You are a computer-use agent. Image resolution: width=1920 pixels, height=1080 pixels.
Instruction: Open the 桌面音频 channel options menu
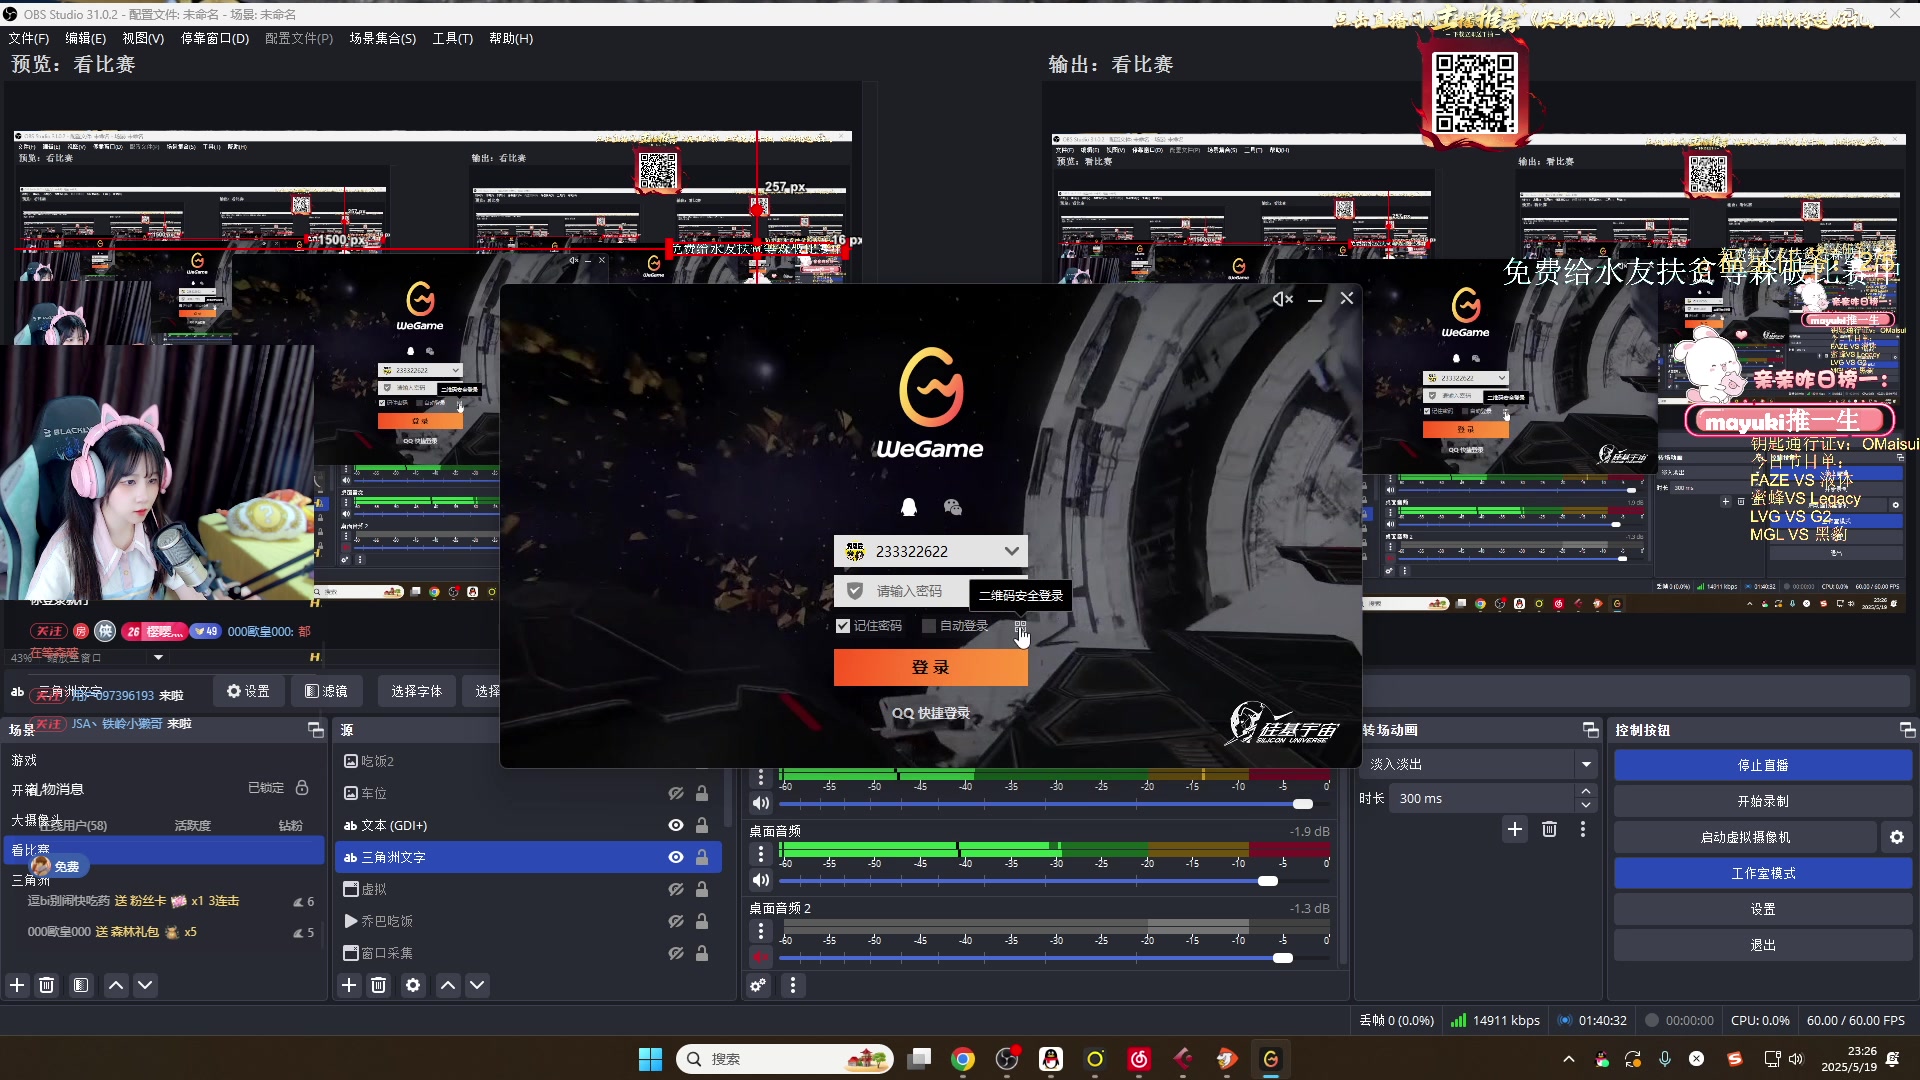pos(761,854)
